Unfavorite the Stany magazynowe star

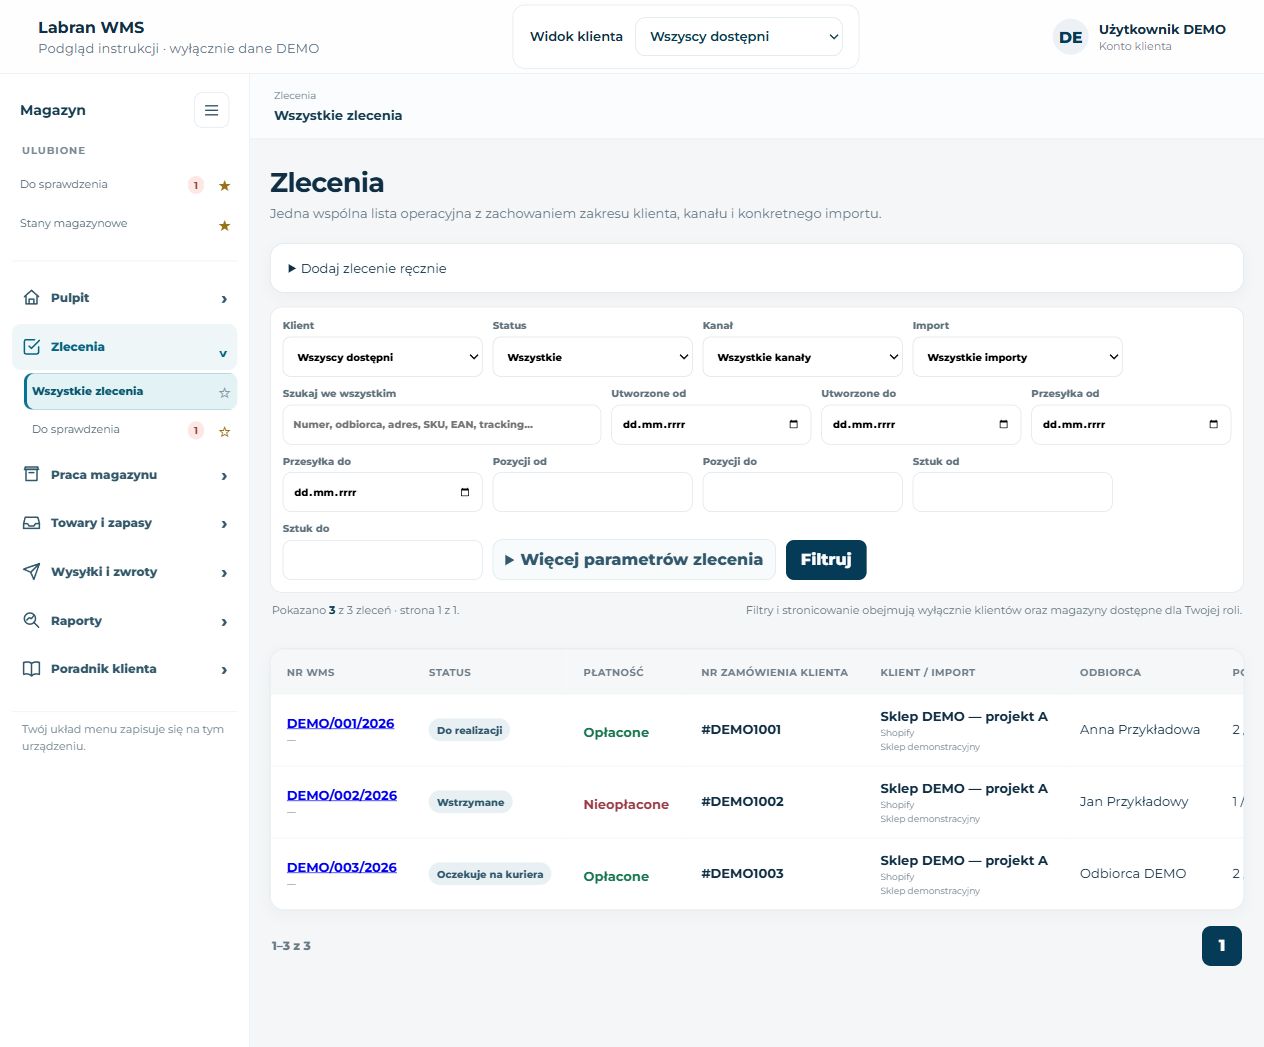pyautogui.click(x=225, y=225)
